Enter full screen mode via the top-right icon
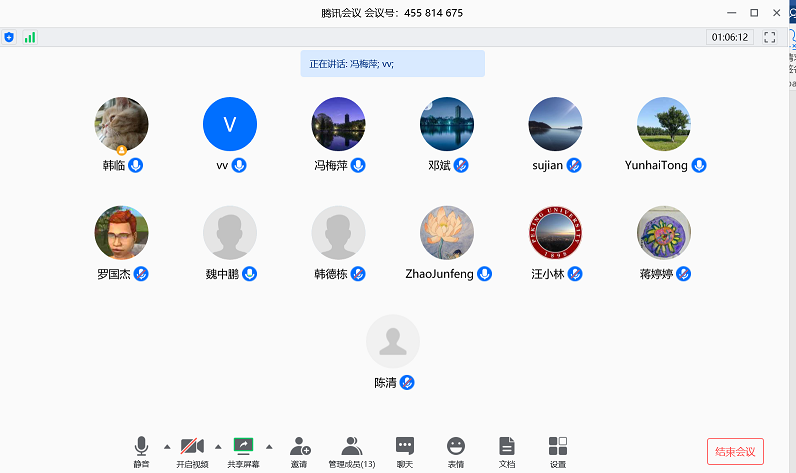Viewport: 796px width, 473px height. pos(770,37)
